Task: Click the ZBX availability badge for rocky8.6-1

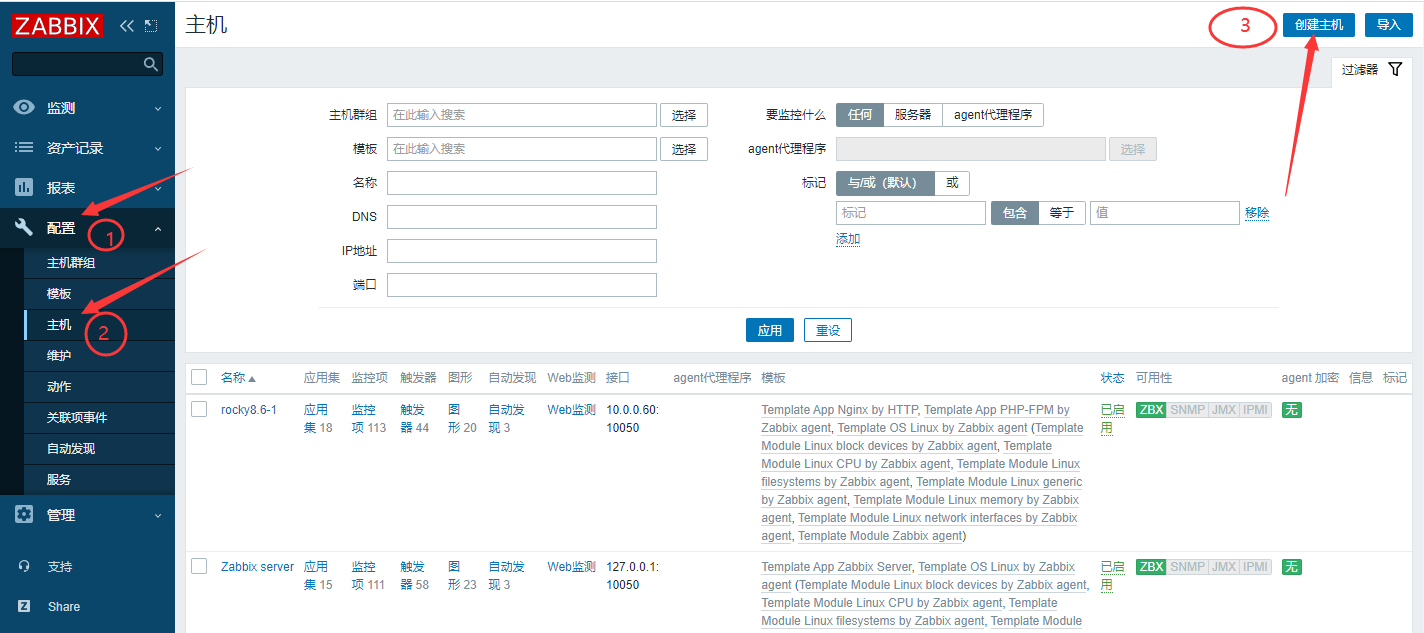Action: tap(1151, 410)
